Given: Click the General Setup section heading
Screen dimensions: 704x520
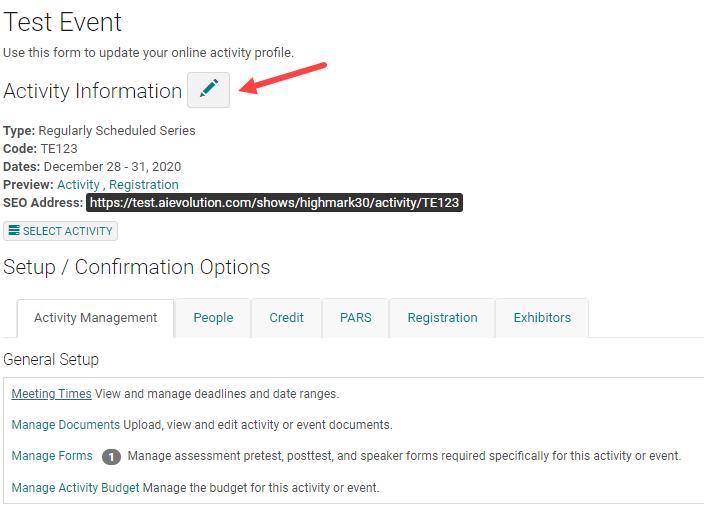Looking at the screenshot, I should click(x=51, y=359).
